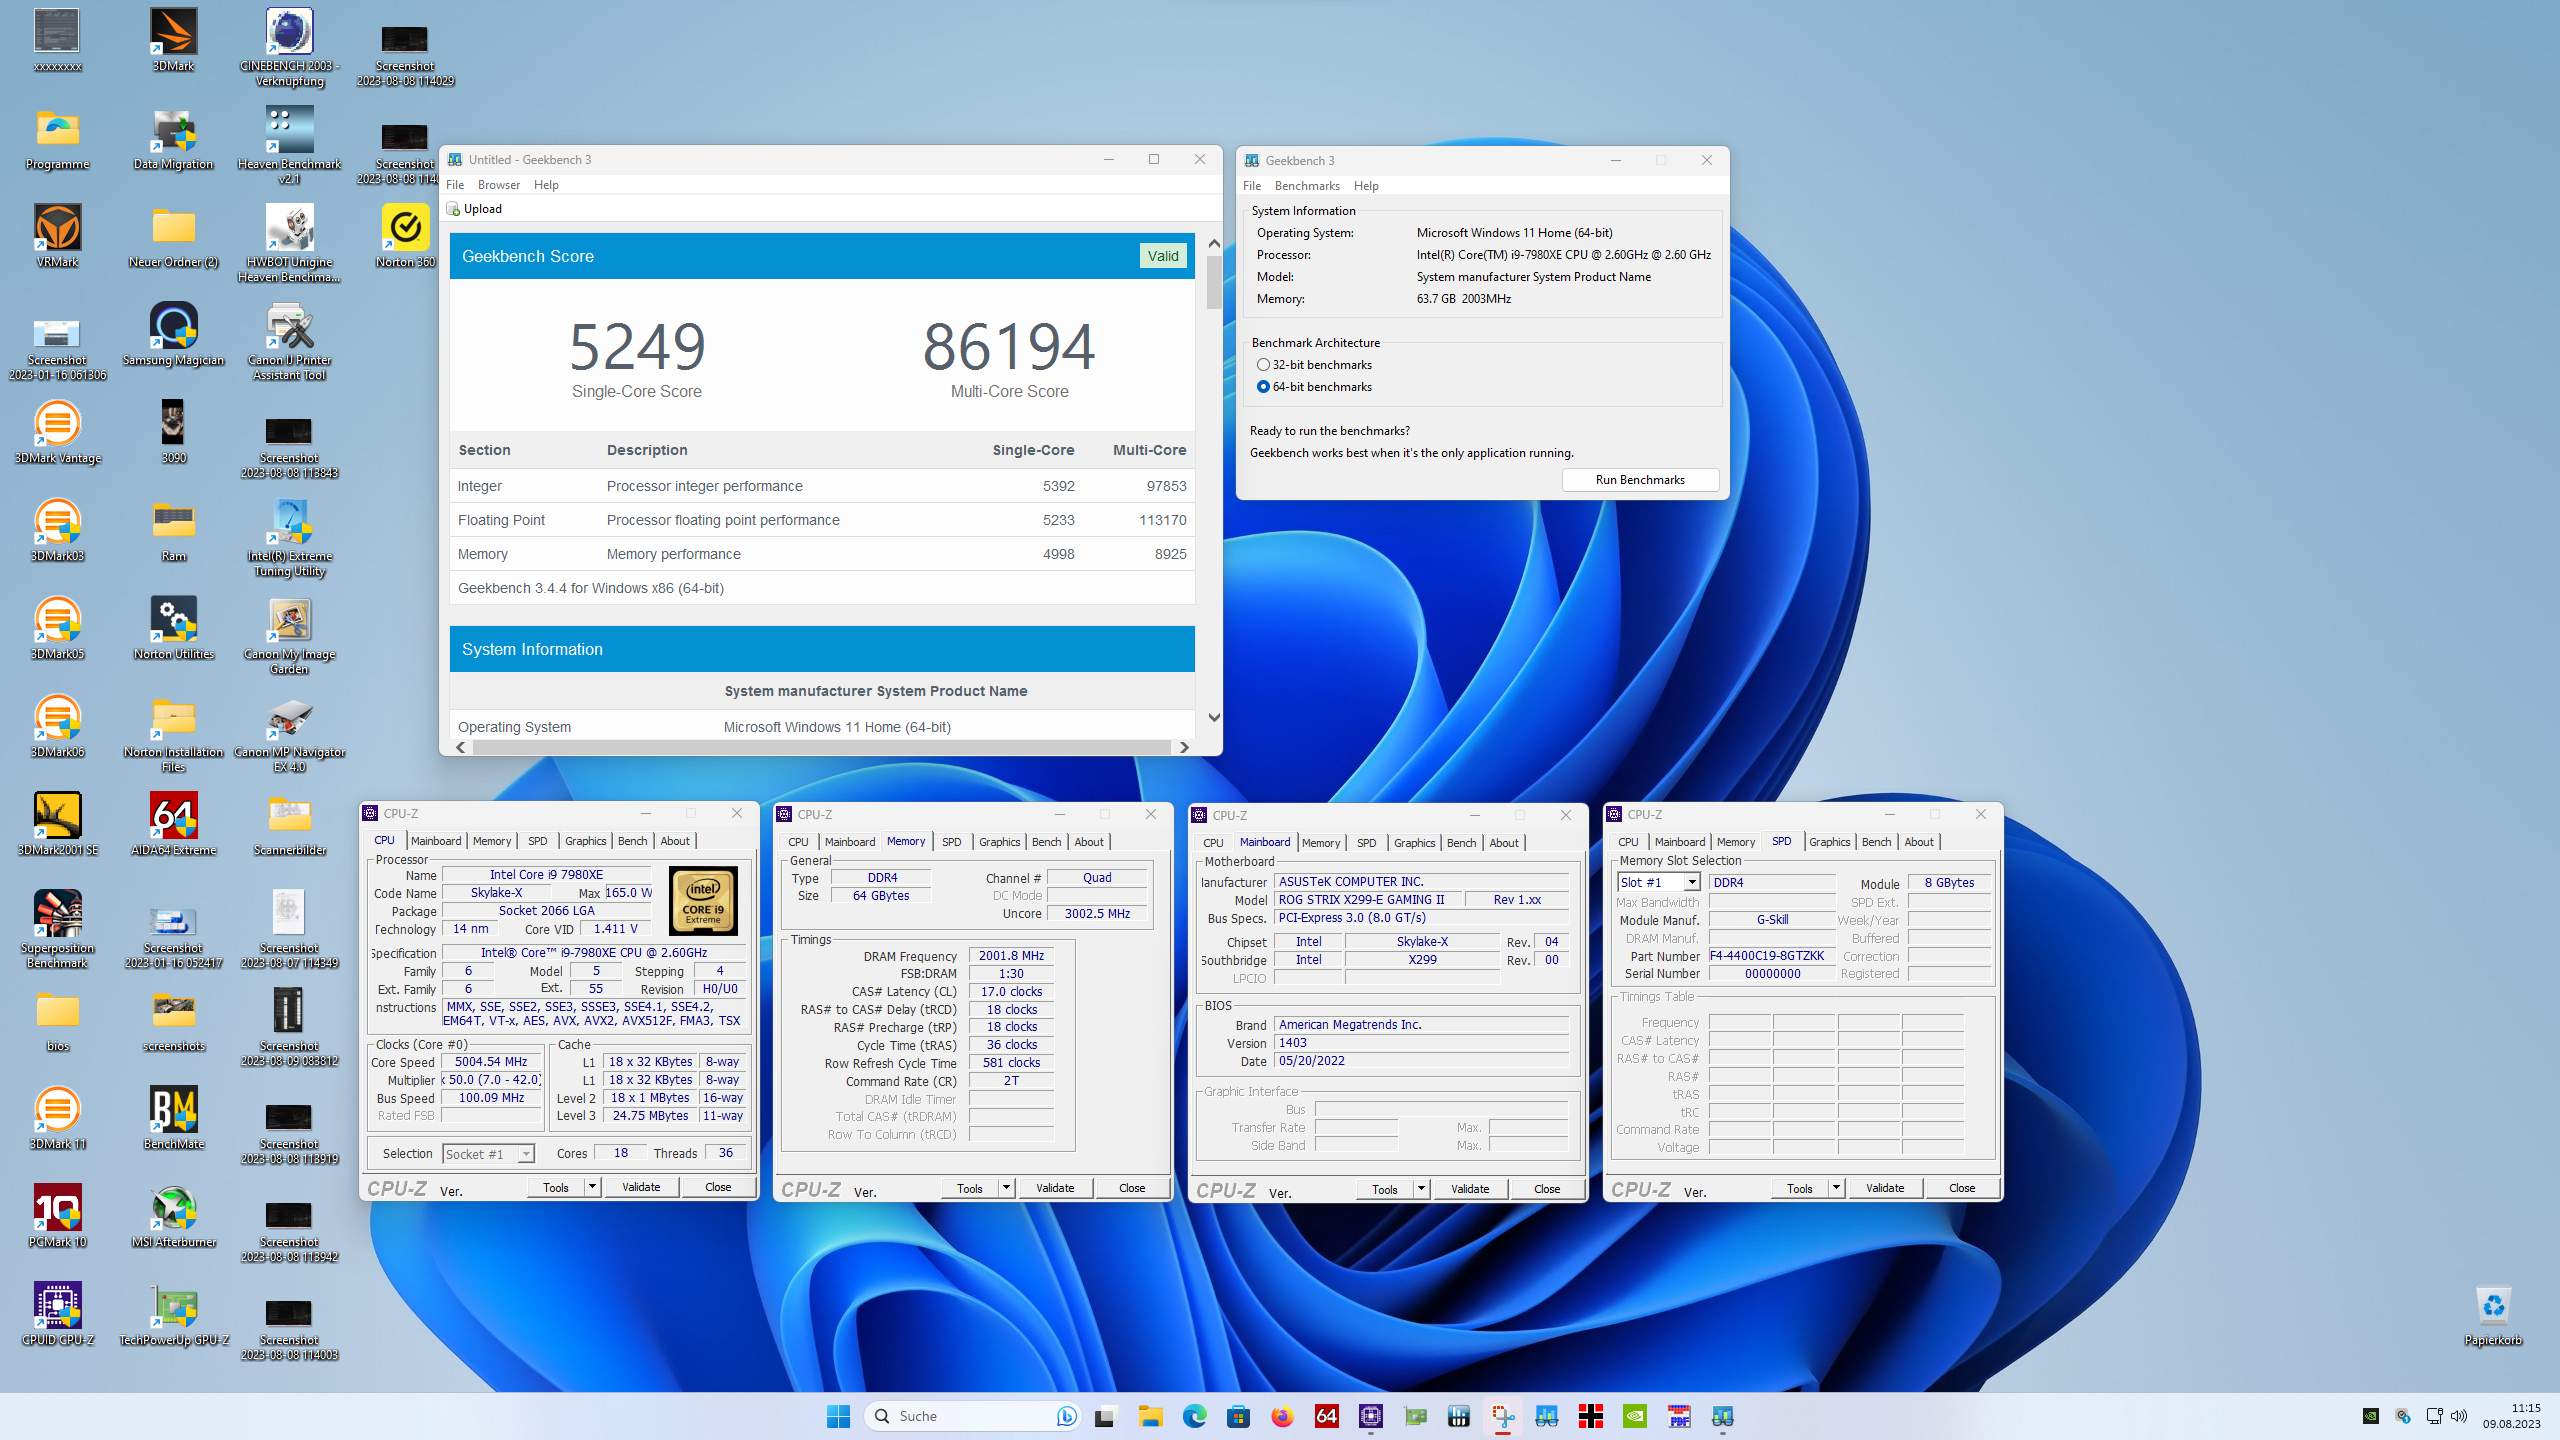The height and width of the screenshot is (1440, 2560).
Task: Click Validate in CPU-Z CPU window
Action: (x=641, y=1187)
